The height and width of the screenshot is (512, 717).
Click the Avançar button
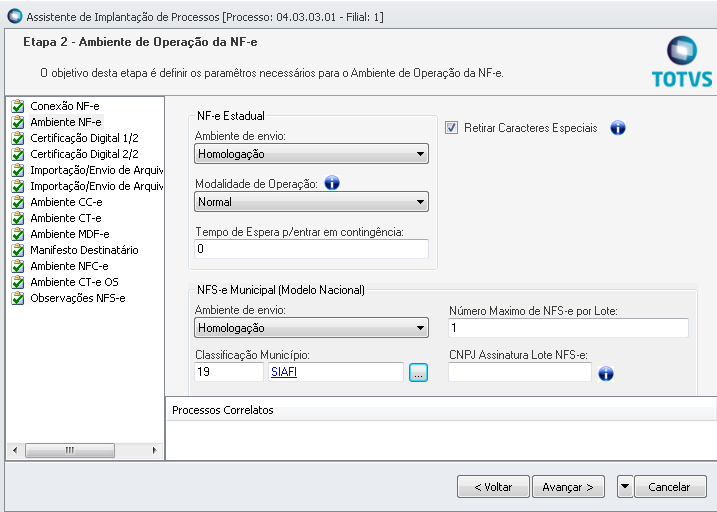[568, 487]
